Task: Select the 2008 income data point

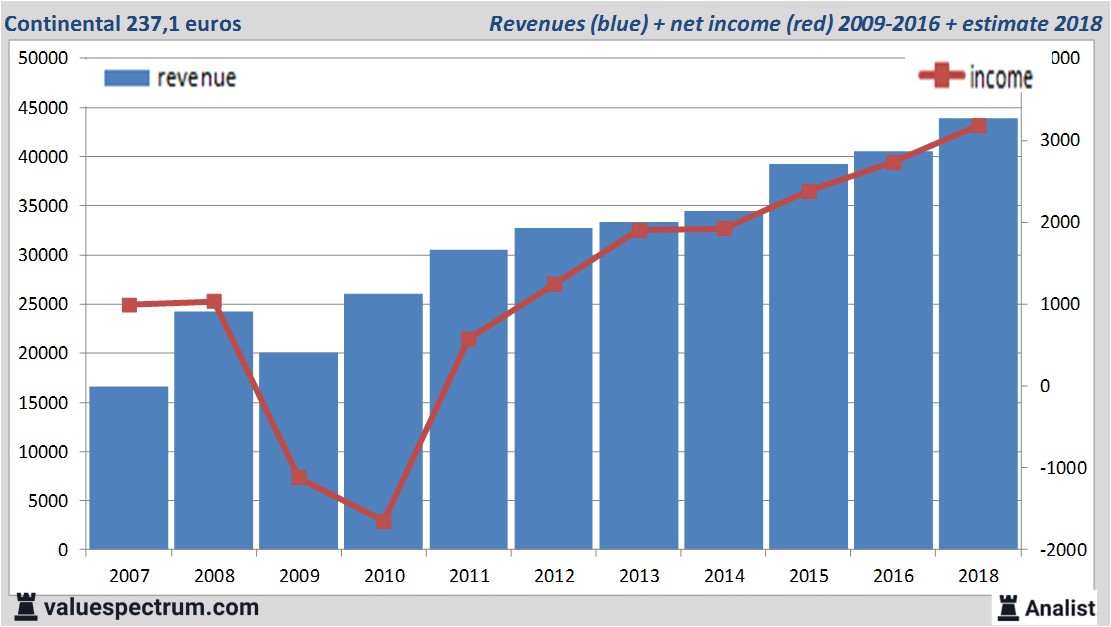Action: click(x=214, y=302)
